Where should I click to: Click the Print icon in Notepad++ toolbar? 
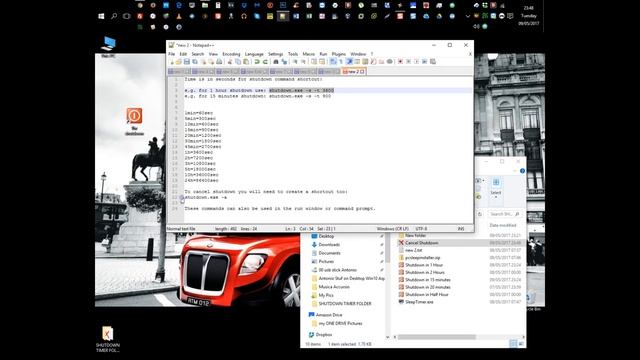[219, 62]
